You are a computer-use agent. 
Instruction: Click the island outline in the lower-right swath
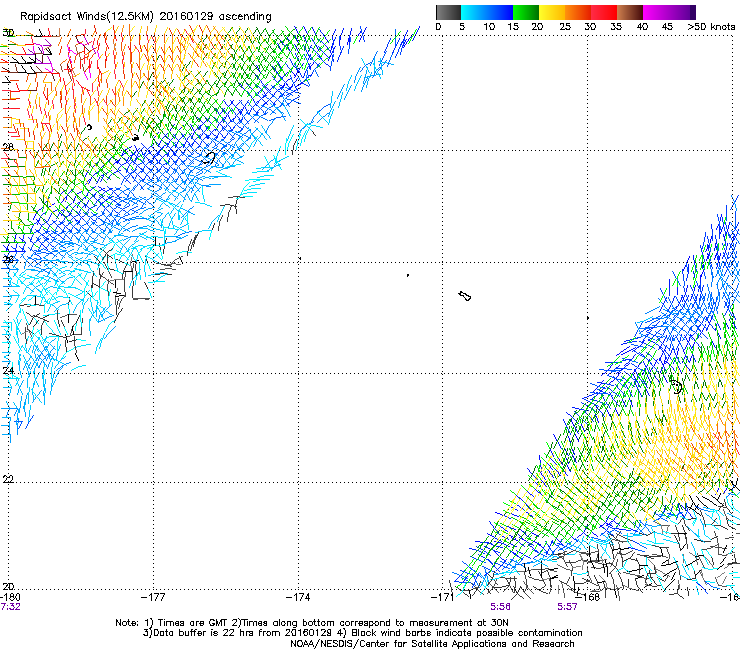pyautogui.click(x=676, y=386)
